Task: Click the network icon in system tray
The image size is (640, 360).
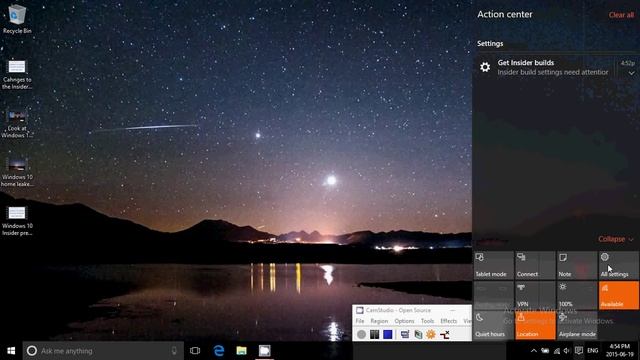Action: click(556, 351)
